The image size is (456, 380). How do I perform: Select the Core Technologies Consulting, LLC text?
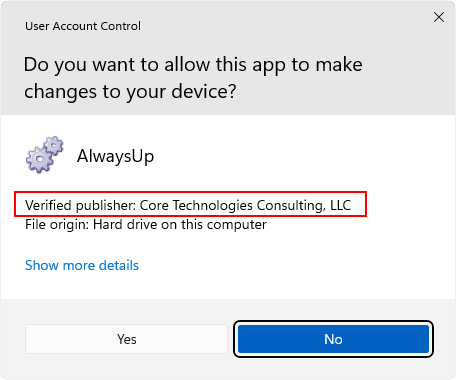pos(245,205)
